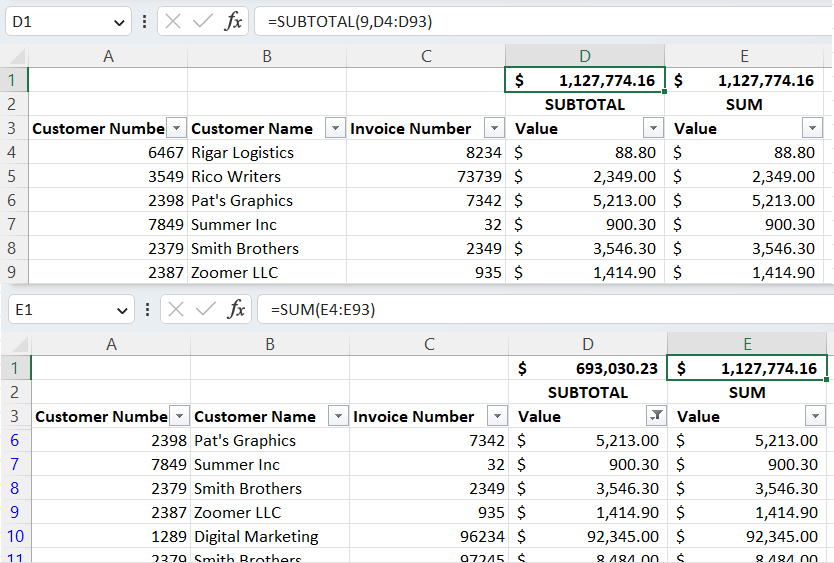Screen dimensions: 834x563
Task: Click the =SUM(E4:E93) formula field
Action: click(x=546, y=309)
